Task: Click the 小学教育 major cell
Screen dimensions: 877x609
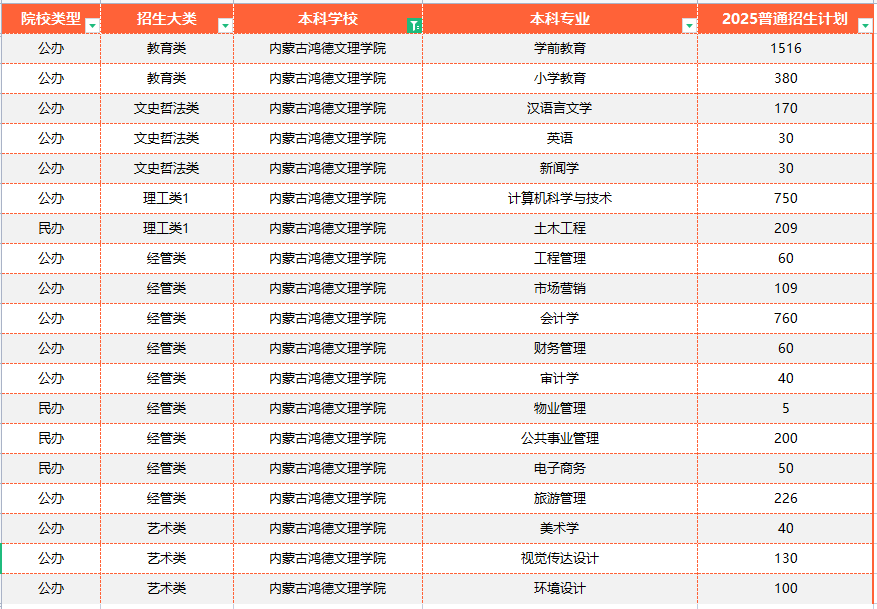Action: pyautogui.click(x=560, y=78)
